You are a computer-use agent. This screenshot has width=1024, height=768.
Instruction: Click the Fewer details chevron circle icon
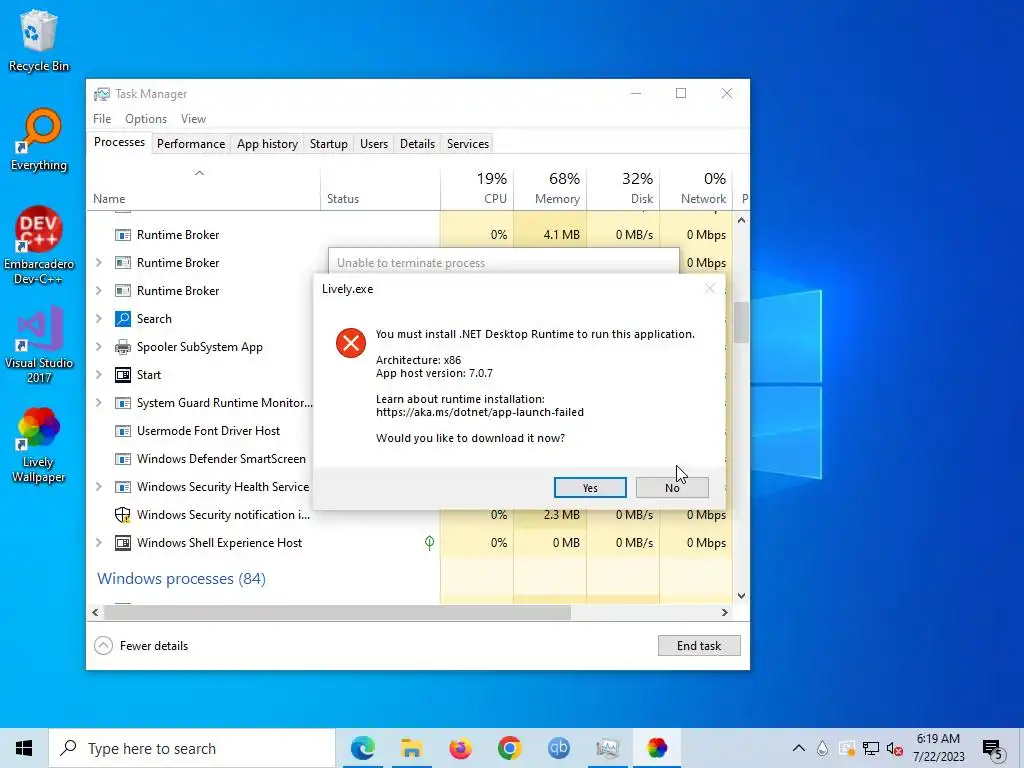pos(103,645)
